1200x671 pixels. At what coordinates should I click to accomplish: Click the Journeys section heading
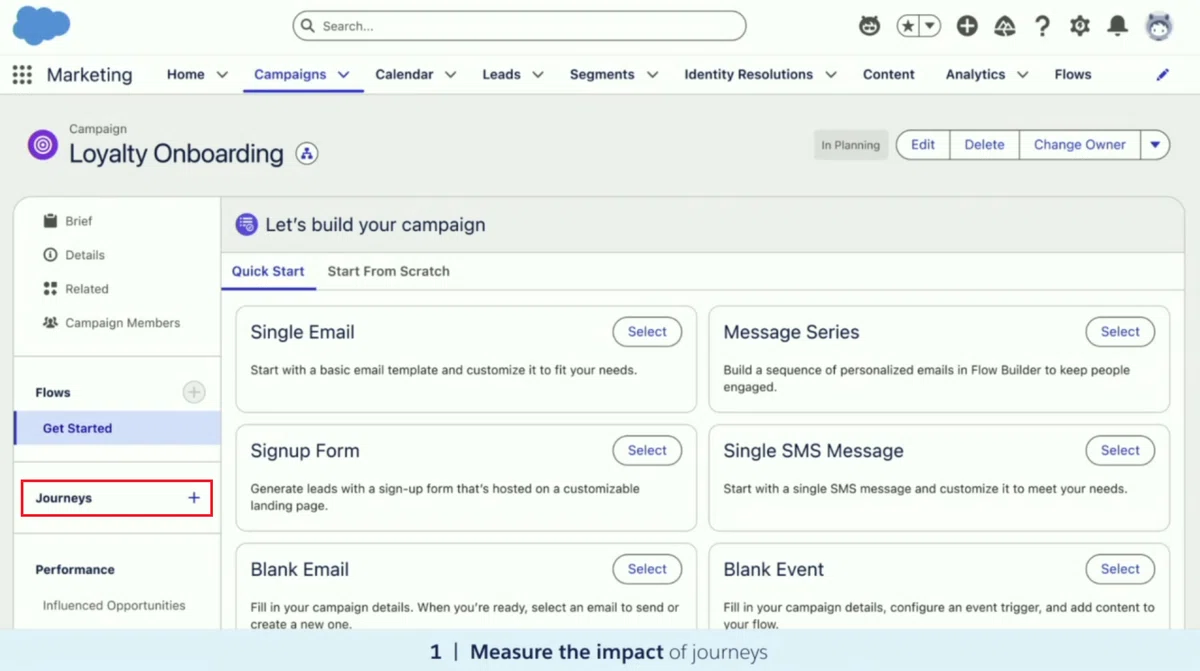point(64,498)
